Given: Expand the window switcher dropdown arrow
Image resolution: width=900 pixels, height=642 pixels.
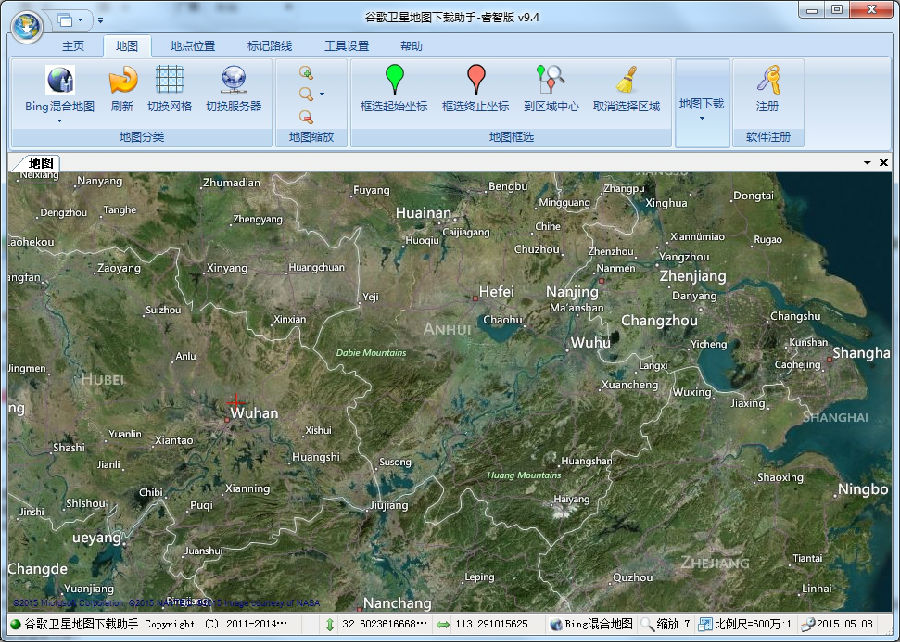Looking at the screenshot, I should pos(80,21).
